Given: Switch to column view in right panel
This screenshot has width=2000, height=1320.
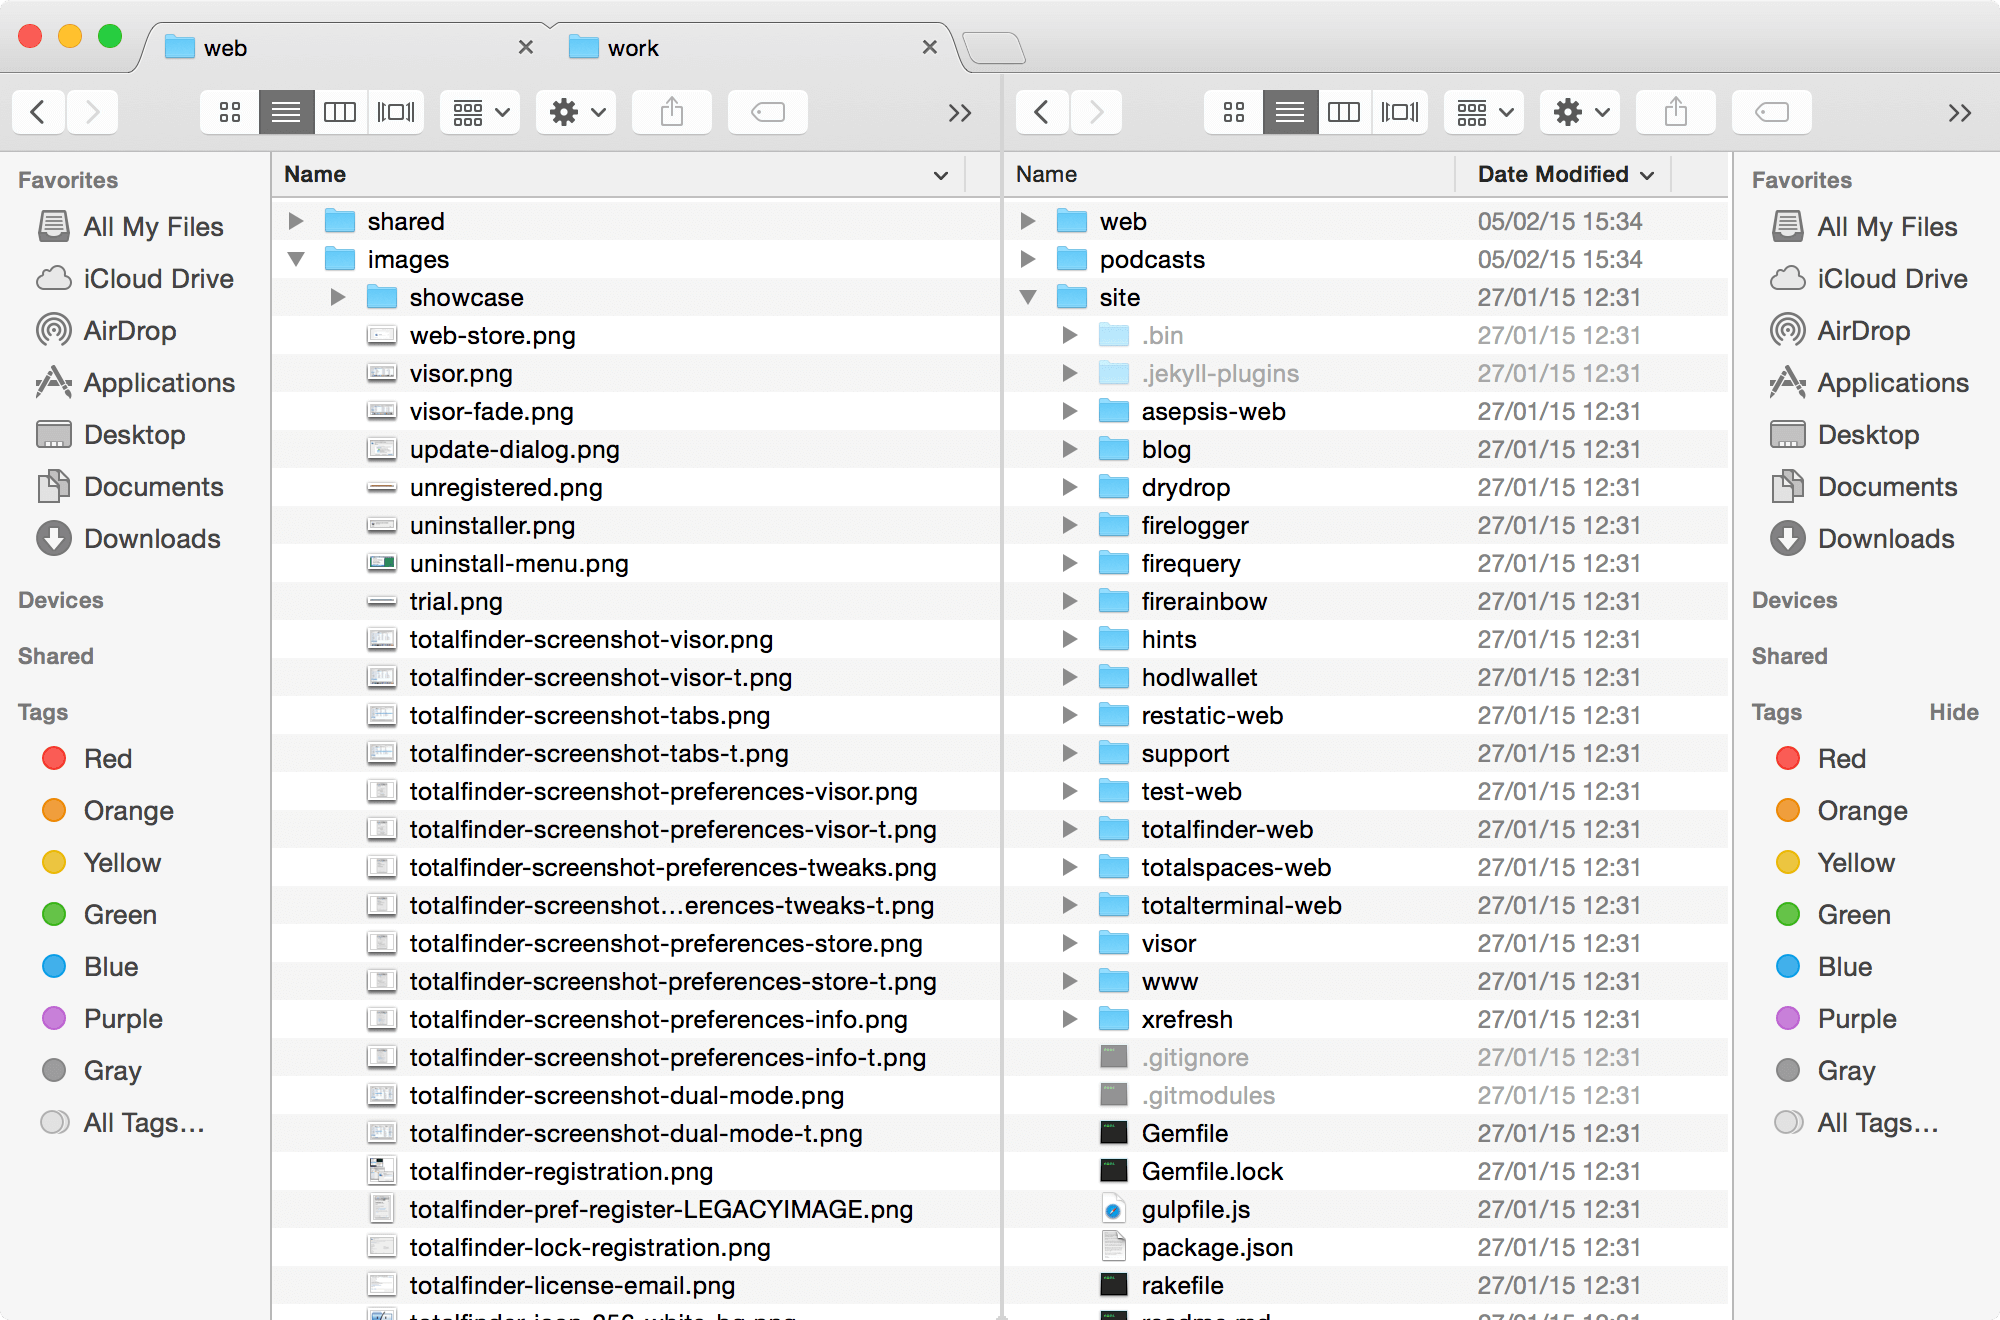Looking at the screenshot, I should tap(1345, 112).
